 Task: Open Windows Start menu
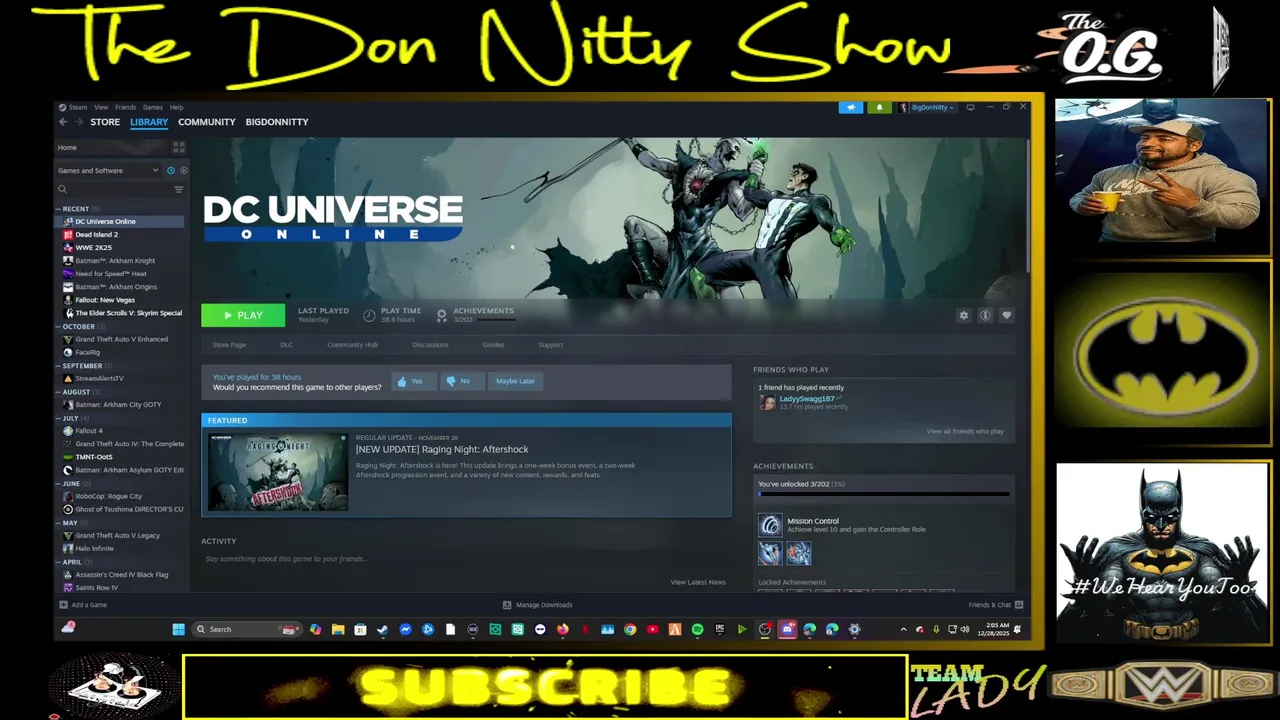178,629
